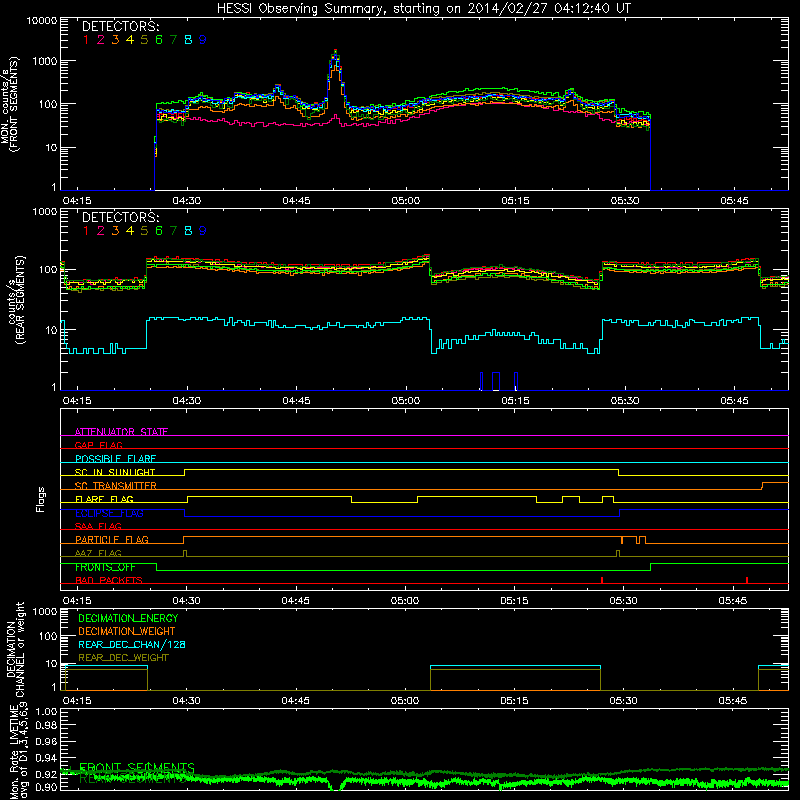The width and height of the screenshot is (800, 800).
Task: Click the 04:15 tick label under the Flags plot
Action: (77, 601)
